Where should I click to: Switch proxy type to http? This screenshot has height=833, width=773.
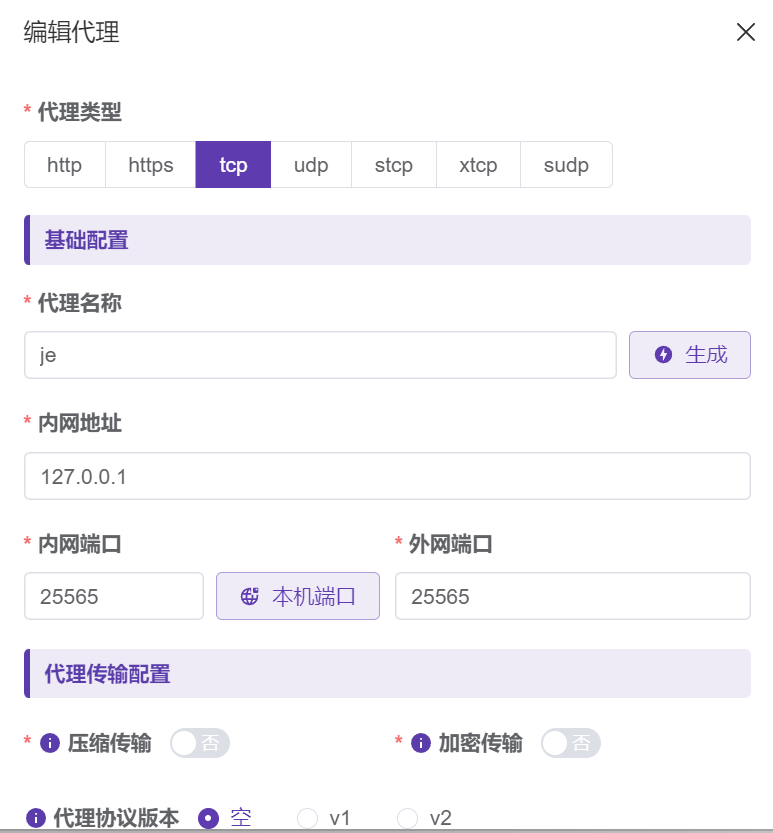[x=65, y=165]
